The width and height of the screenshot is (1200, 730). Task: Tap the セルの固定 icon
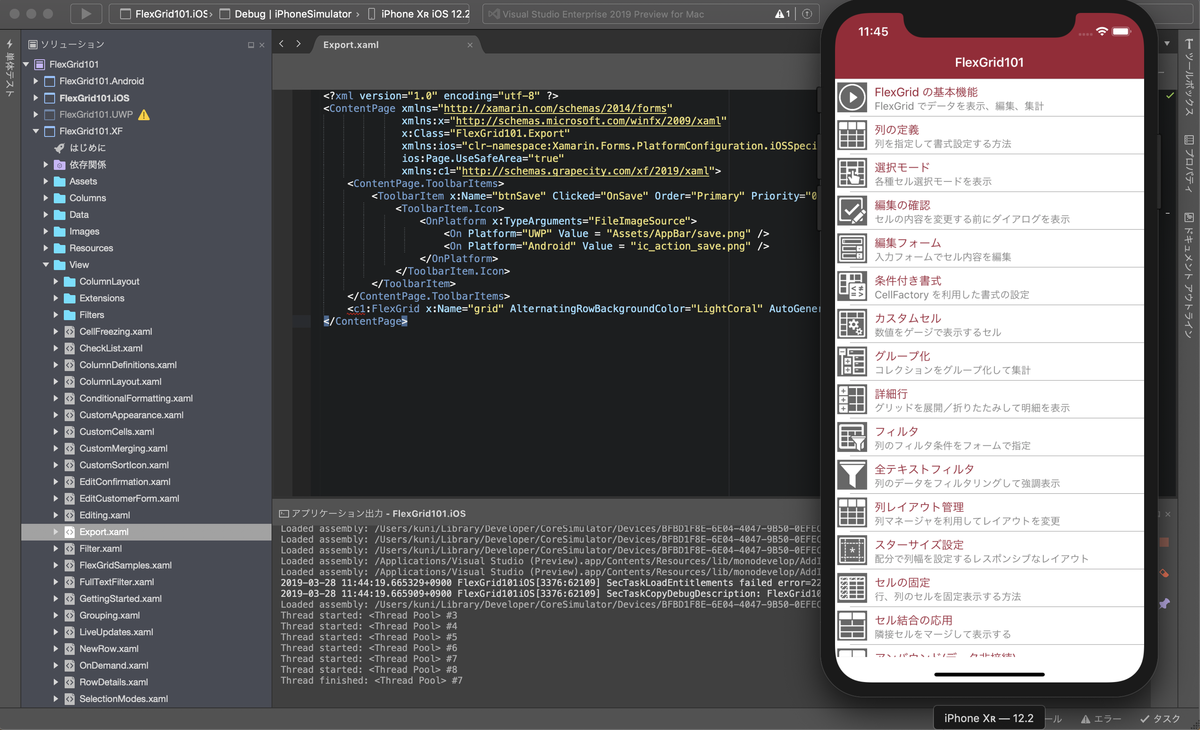click(x=852, y=588)
